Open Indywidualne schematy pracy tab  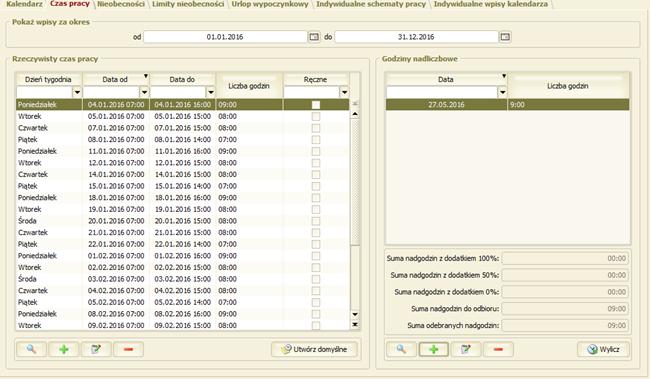371,4
